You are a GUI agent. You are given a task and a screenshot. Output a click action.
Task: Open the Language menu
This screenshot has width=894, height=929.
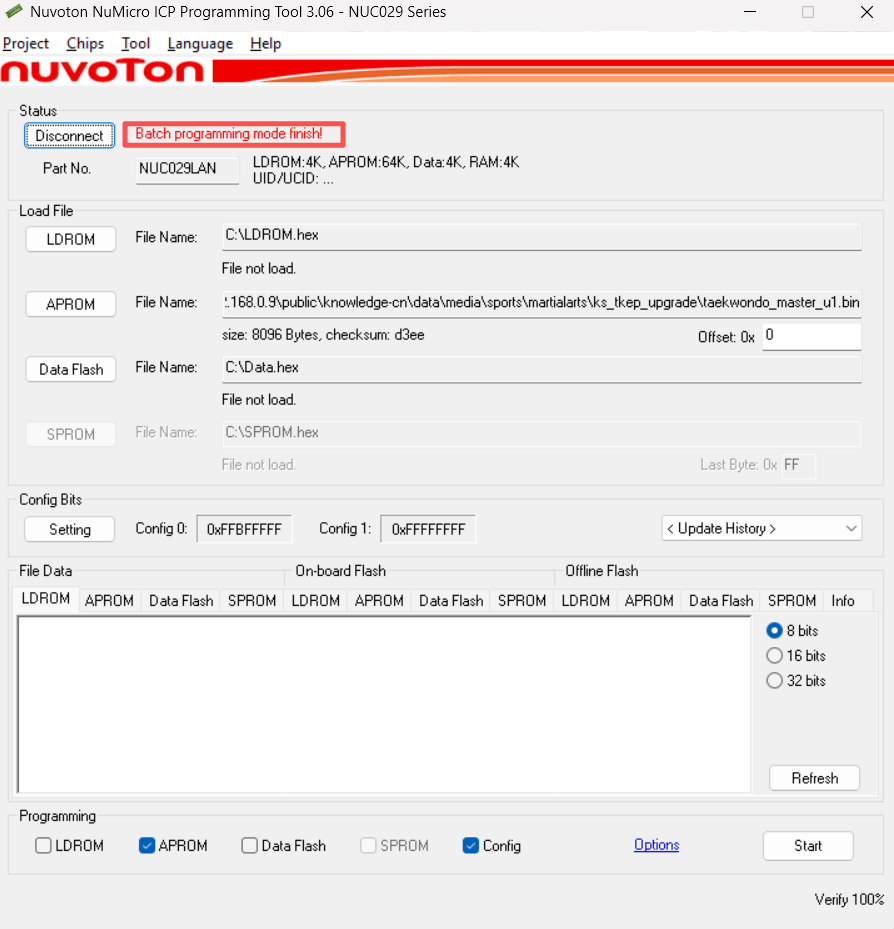tap(200, 44)
